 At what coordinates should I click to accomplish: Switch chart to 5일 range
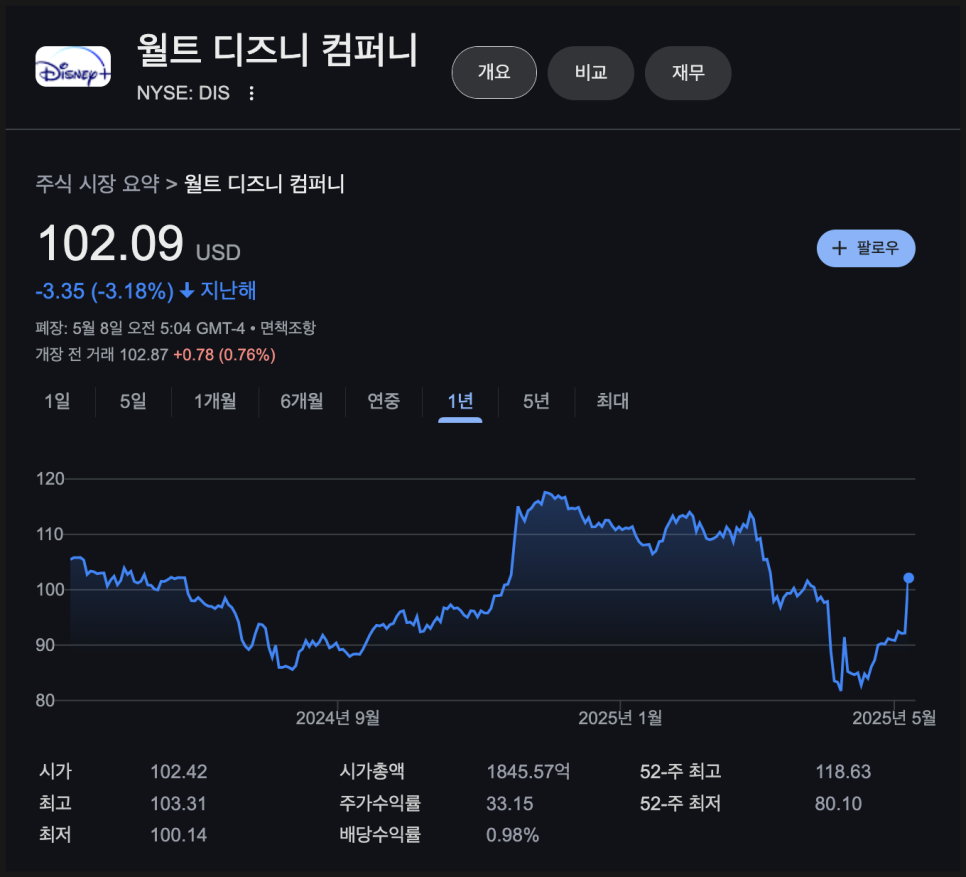coord(133,402)
